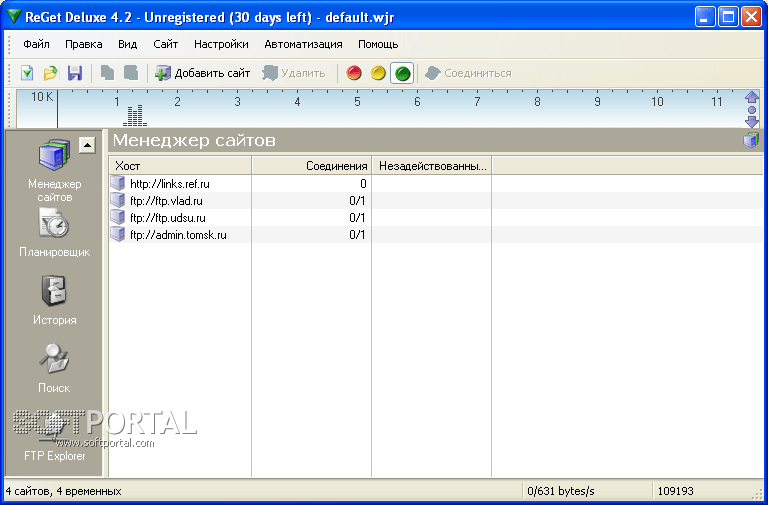
Task: Open Поиск in the sidebar
Action: [54, 368]
